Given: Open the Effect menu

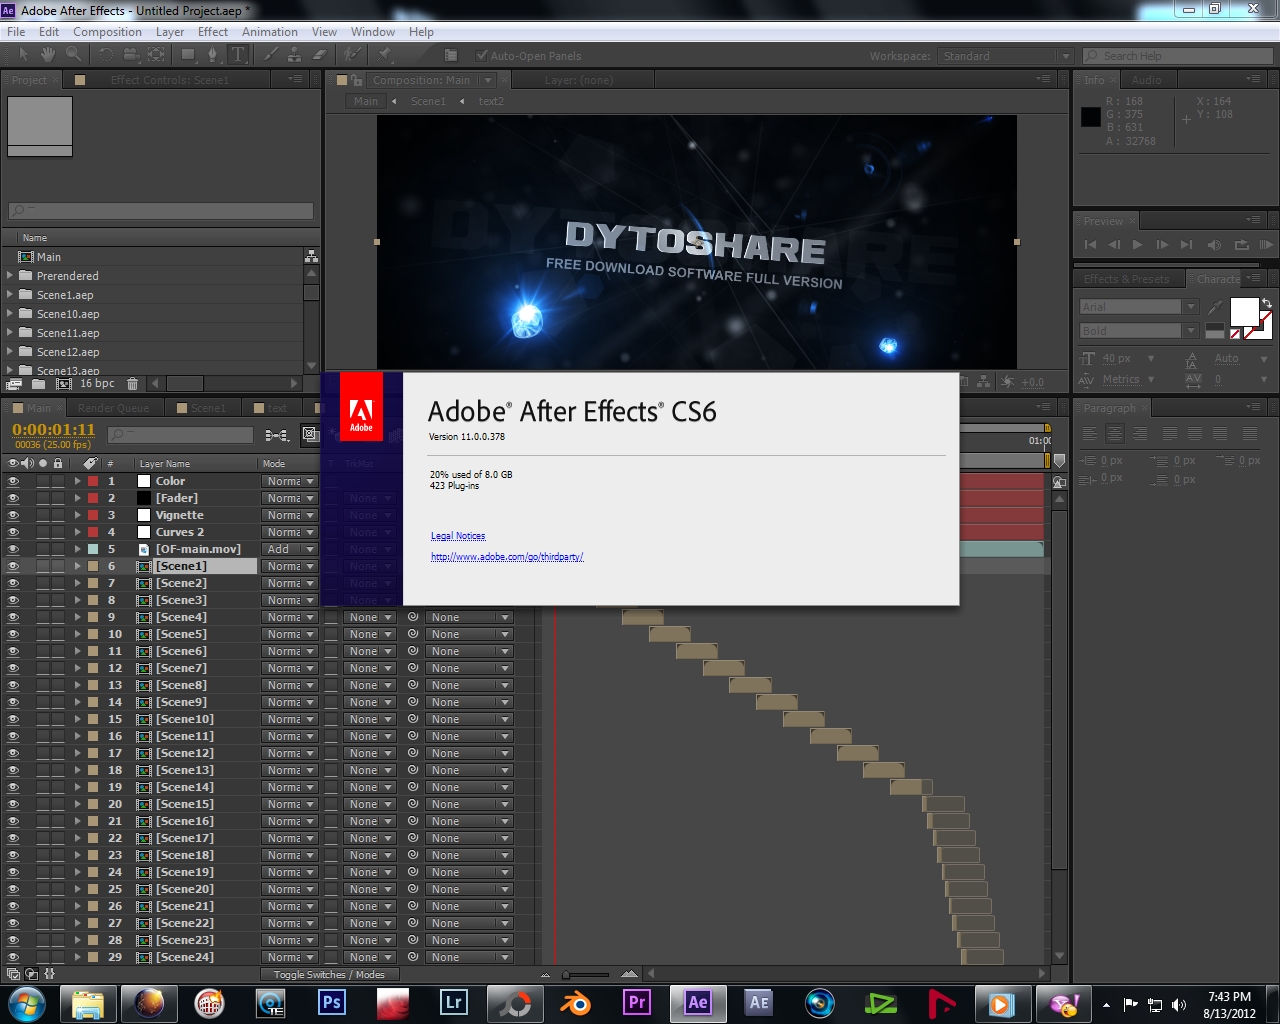Looking at the screenshot, I should 213,32.
